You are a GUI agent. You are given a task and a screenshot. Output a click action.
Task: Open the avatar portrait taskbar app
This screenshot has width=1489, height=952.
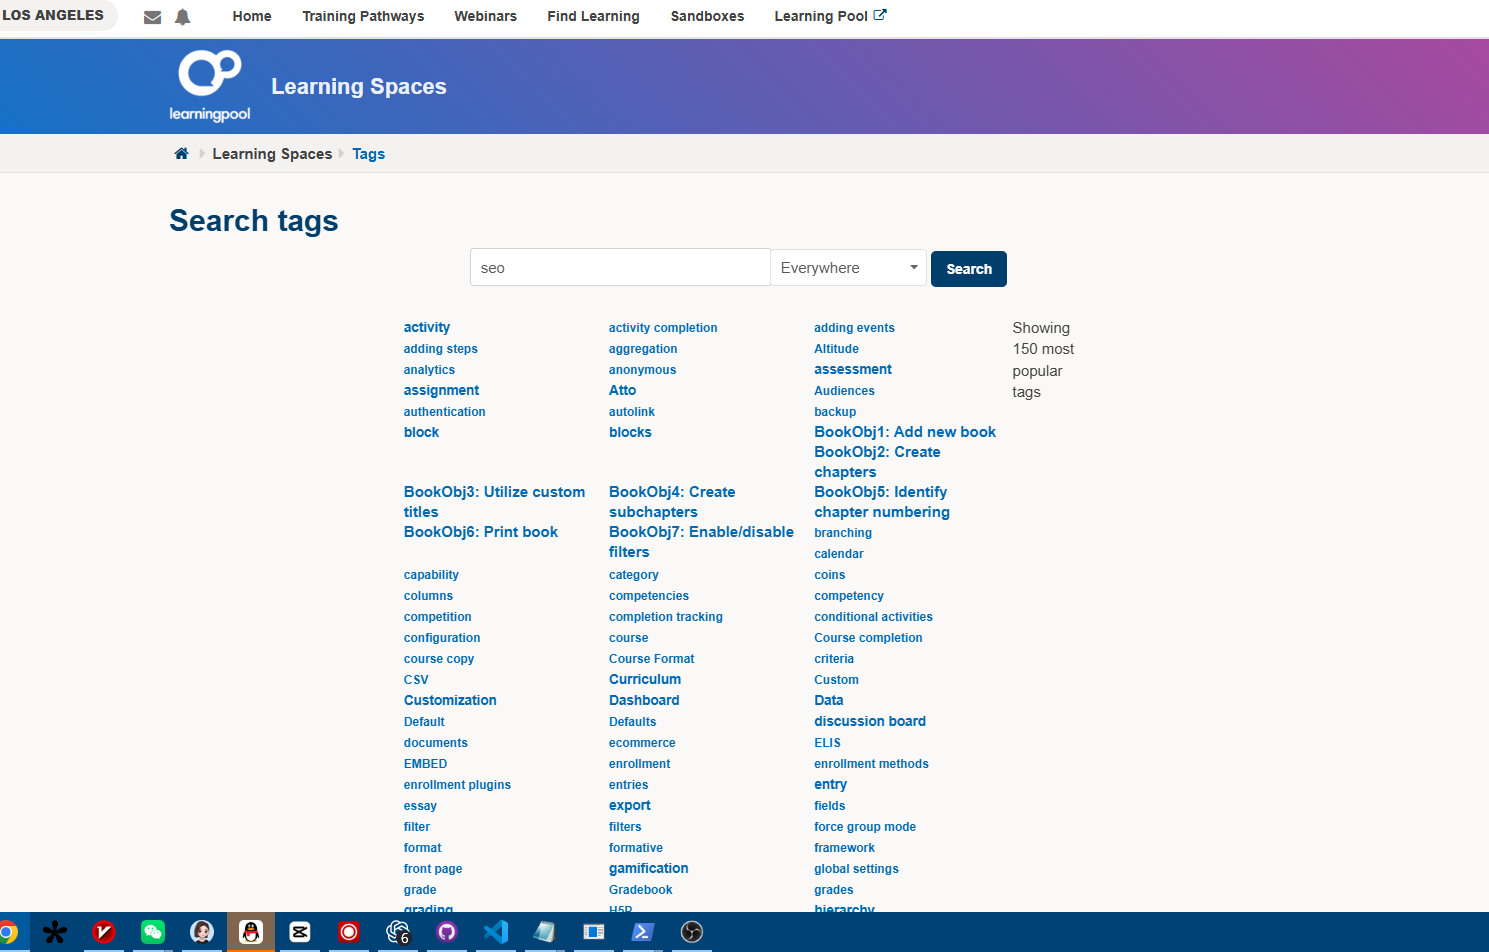click(202, 932)
